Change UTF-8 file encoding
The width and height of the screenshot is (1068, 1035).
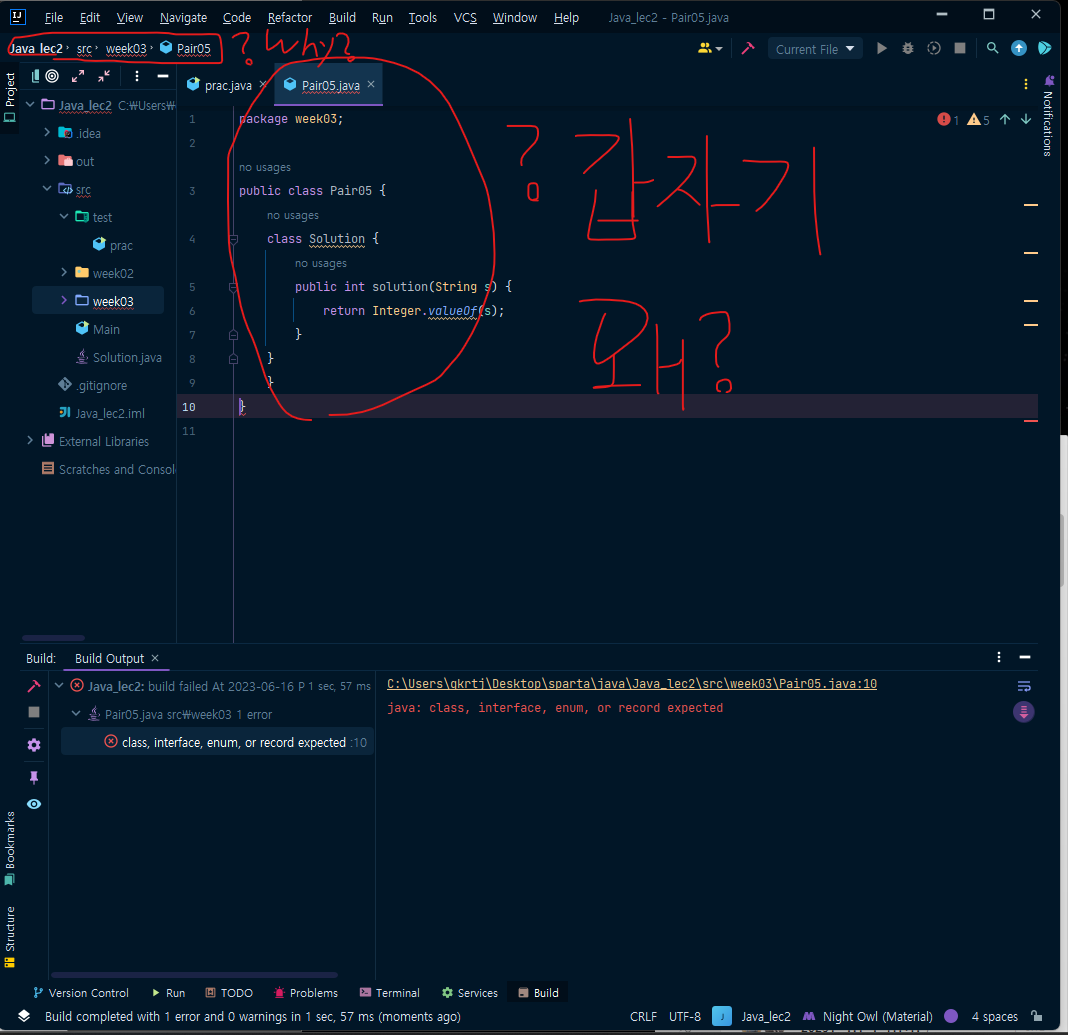pos(685,1017)
